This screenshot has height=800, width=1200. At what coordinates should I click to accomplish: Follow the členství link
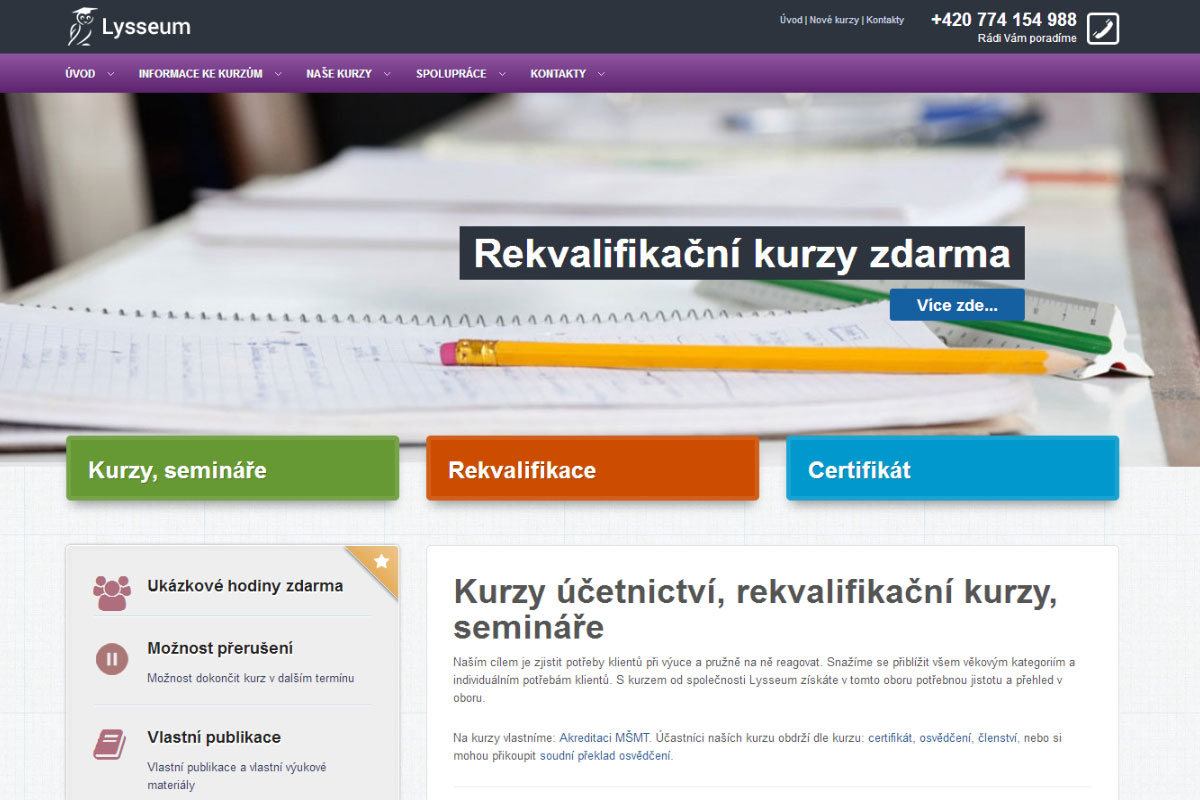(997, 738)
